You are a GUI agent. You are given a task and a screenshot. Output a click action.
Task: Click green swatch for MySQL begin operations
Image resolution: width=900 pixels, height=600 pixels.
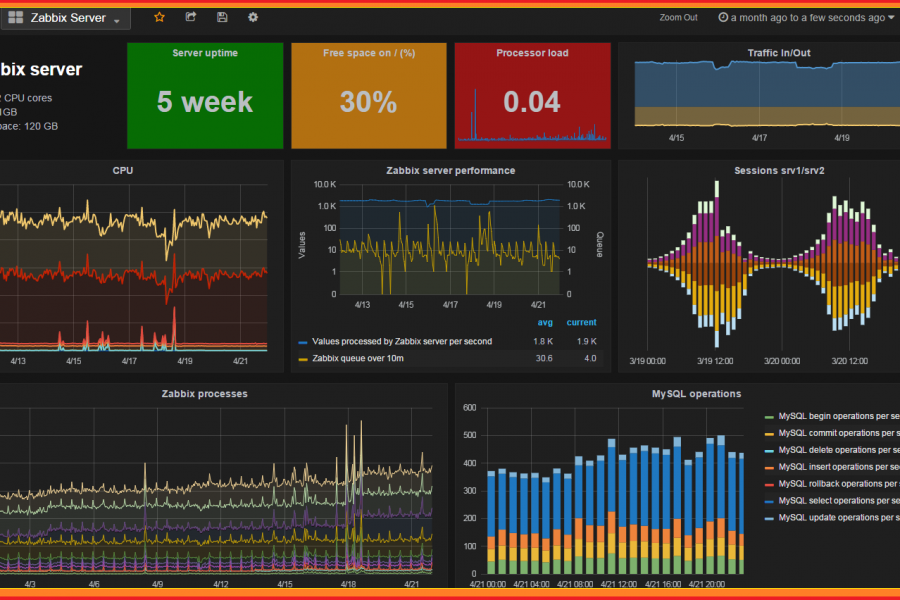(x=769, y=417)
